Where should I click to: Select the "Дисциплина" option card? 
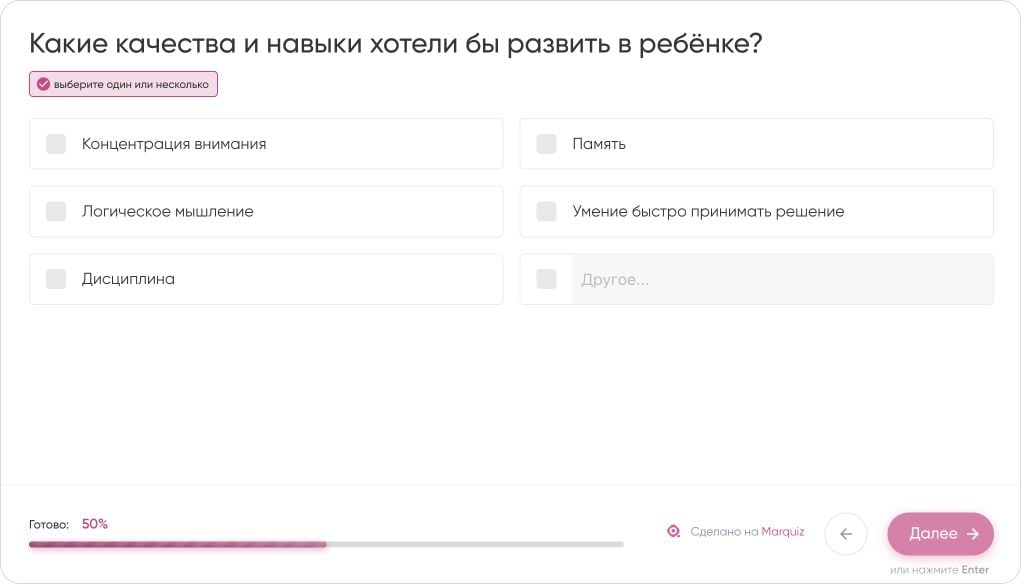tap(266, 279)
